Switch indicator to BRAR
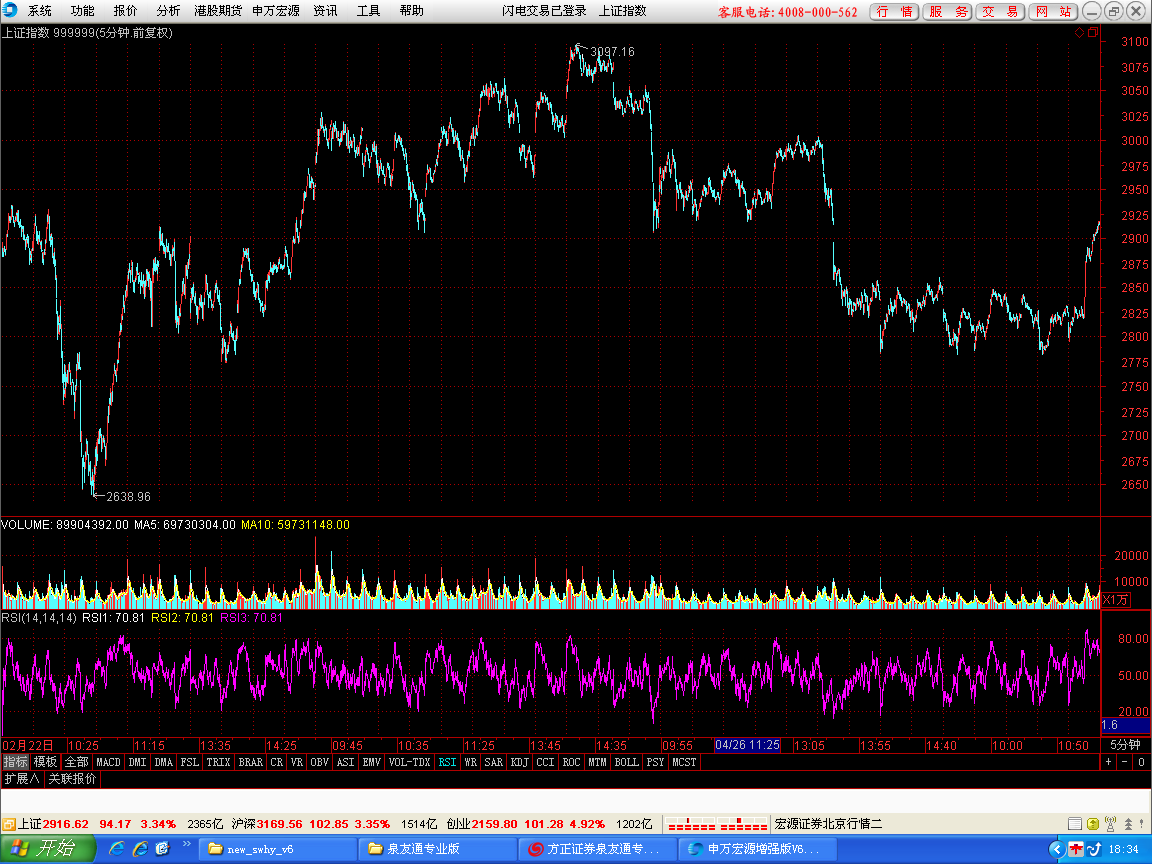 [250, 762]
